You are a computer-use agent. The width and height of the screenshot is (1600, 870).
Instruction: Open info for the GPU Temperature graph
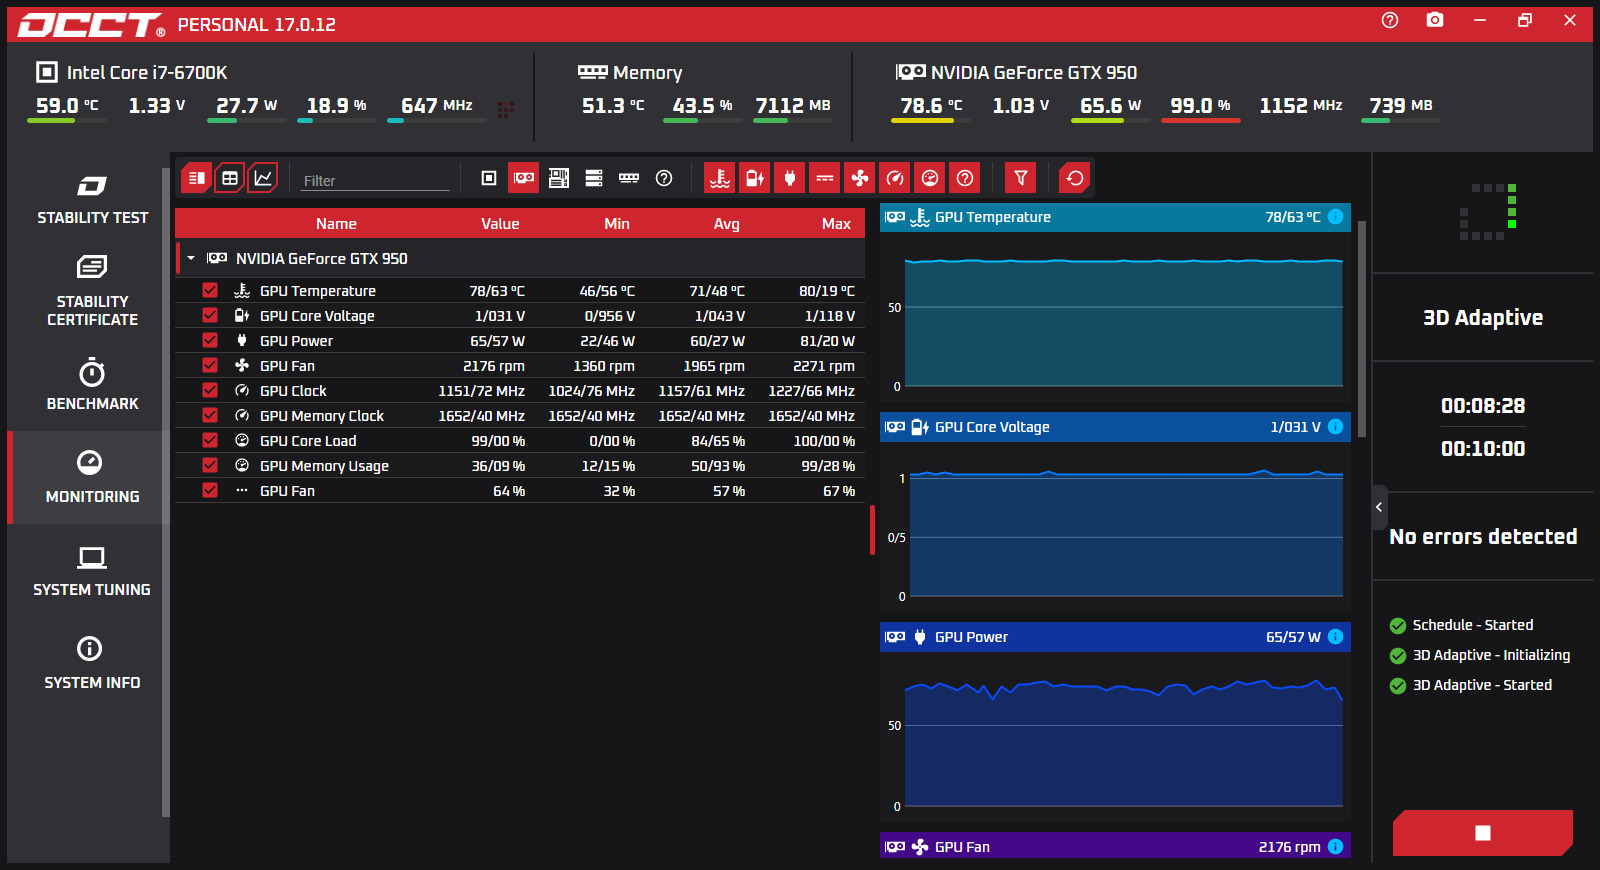tap(1336, 217)
